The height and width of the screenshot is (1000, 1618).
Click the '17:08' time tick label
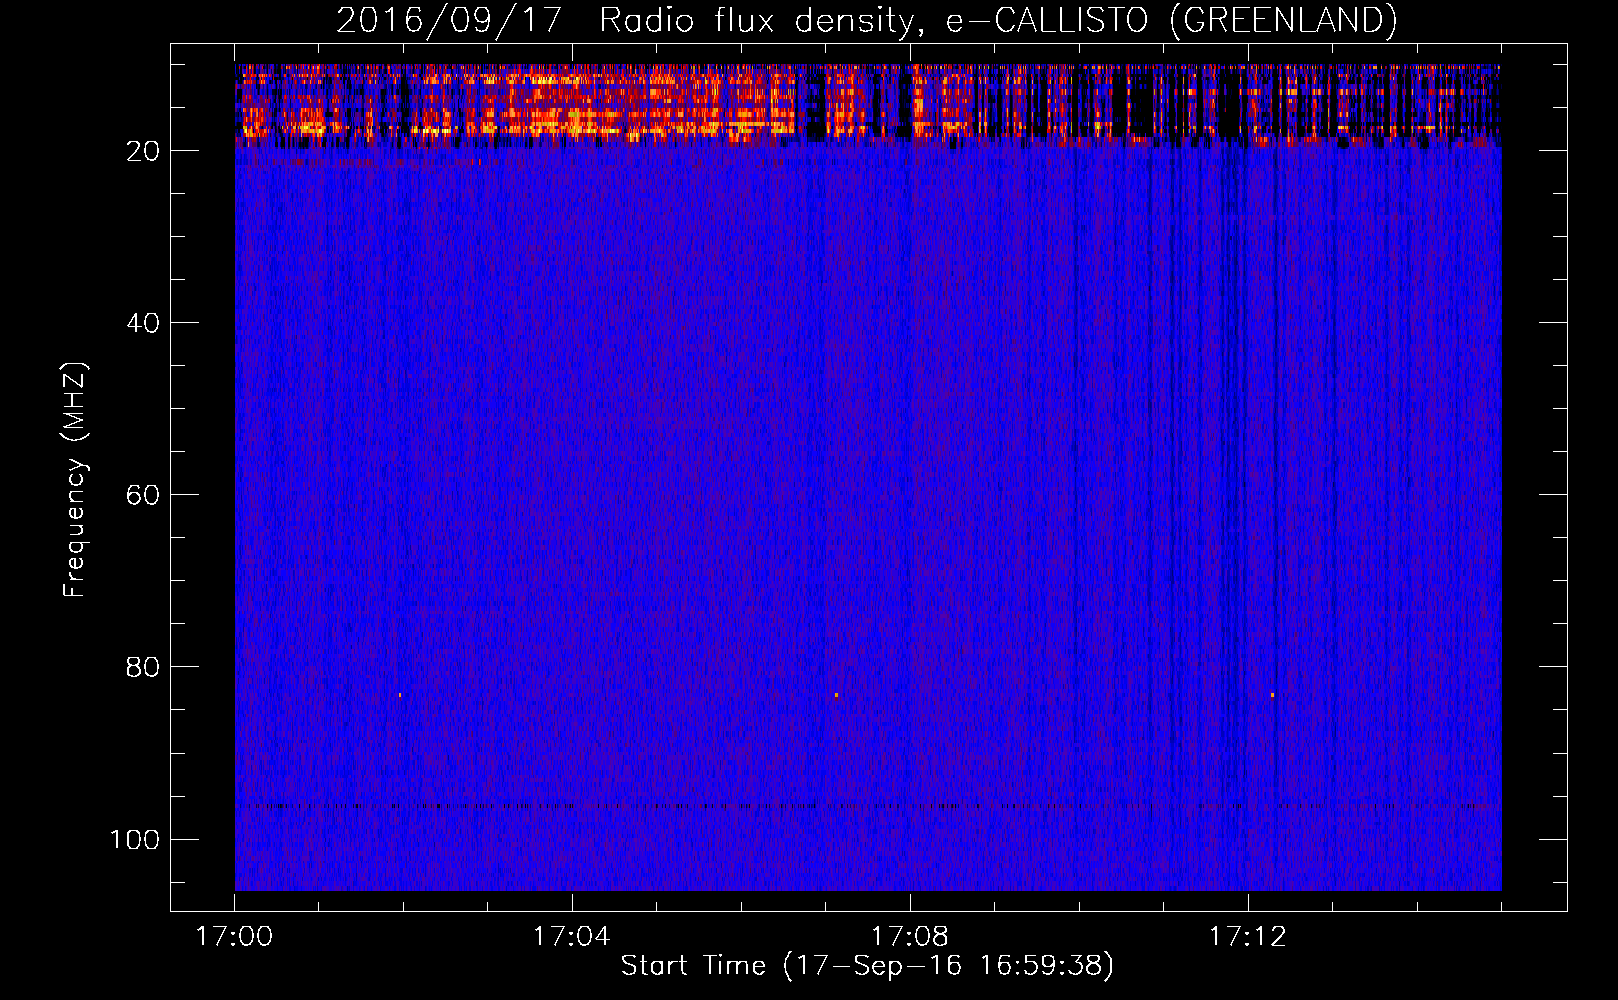pos(909,936)
